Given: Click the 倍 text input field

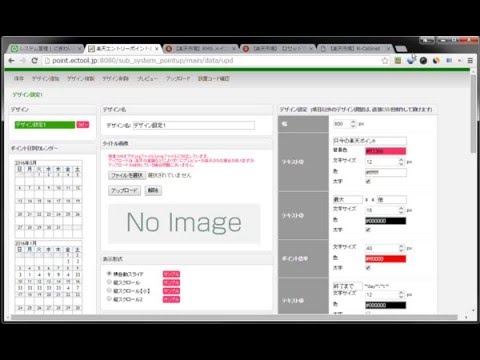Looking at the screenshot, I should 392,200.
